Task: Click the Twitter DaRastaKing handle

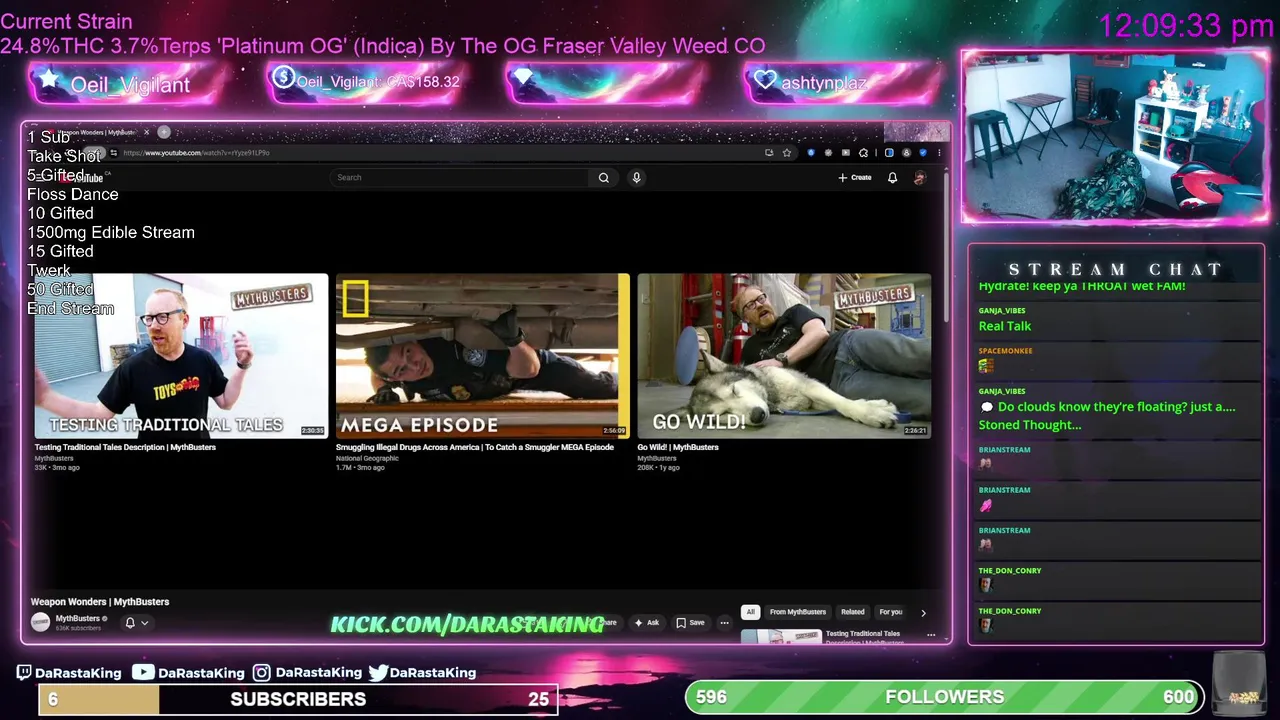Action: point(422,673)
